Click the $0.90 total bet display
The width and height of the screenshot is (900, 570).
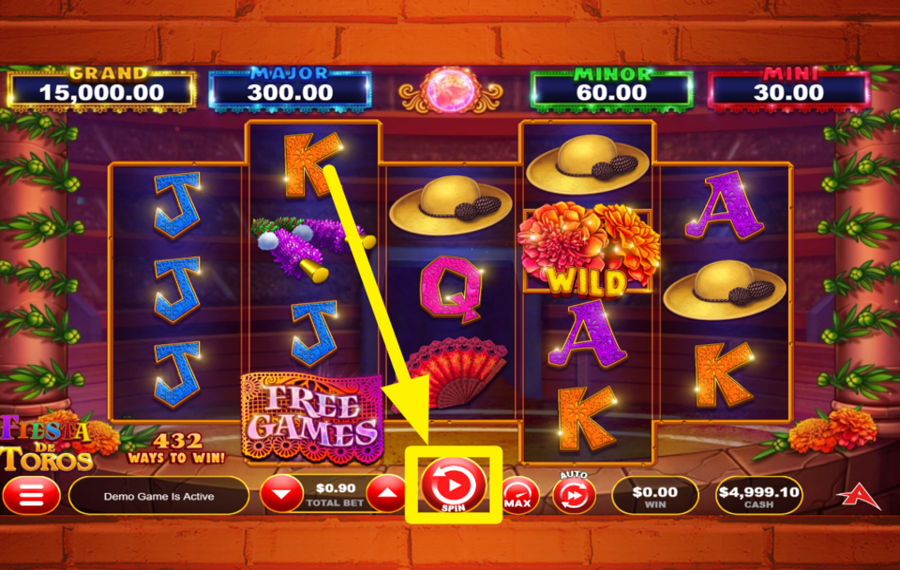335,494
